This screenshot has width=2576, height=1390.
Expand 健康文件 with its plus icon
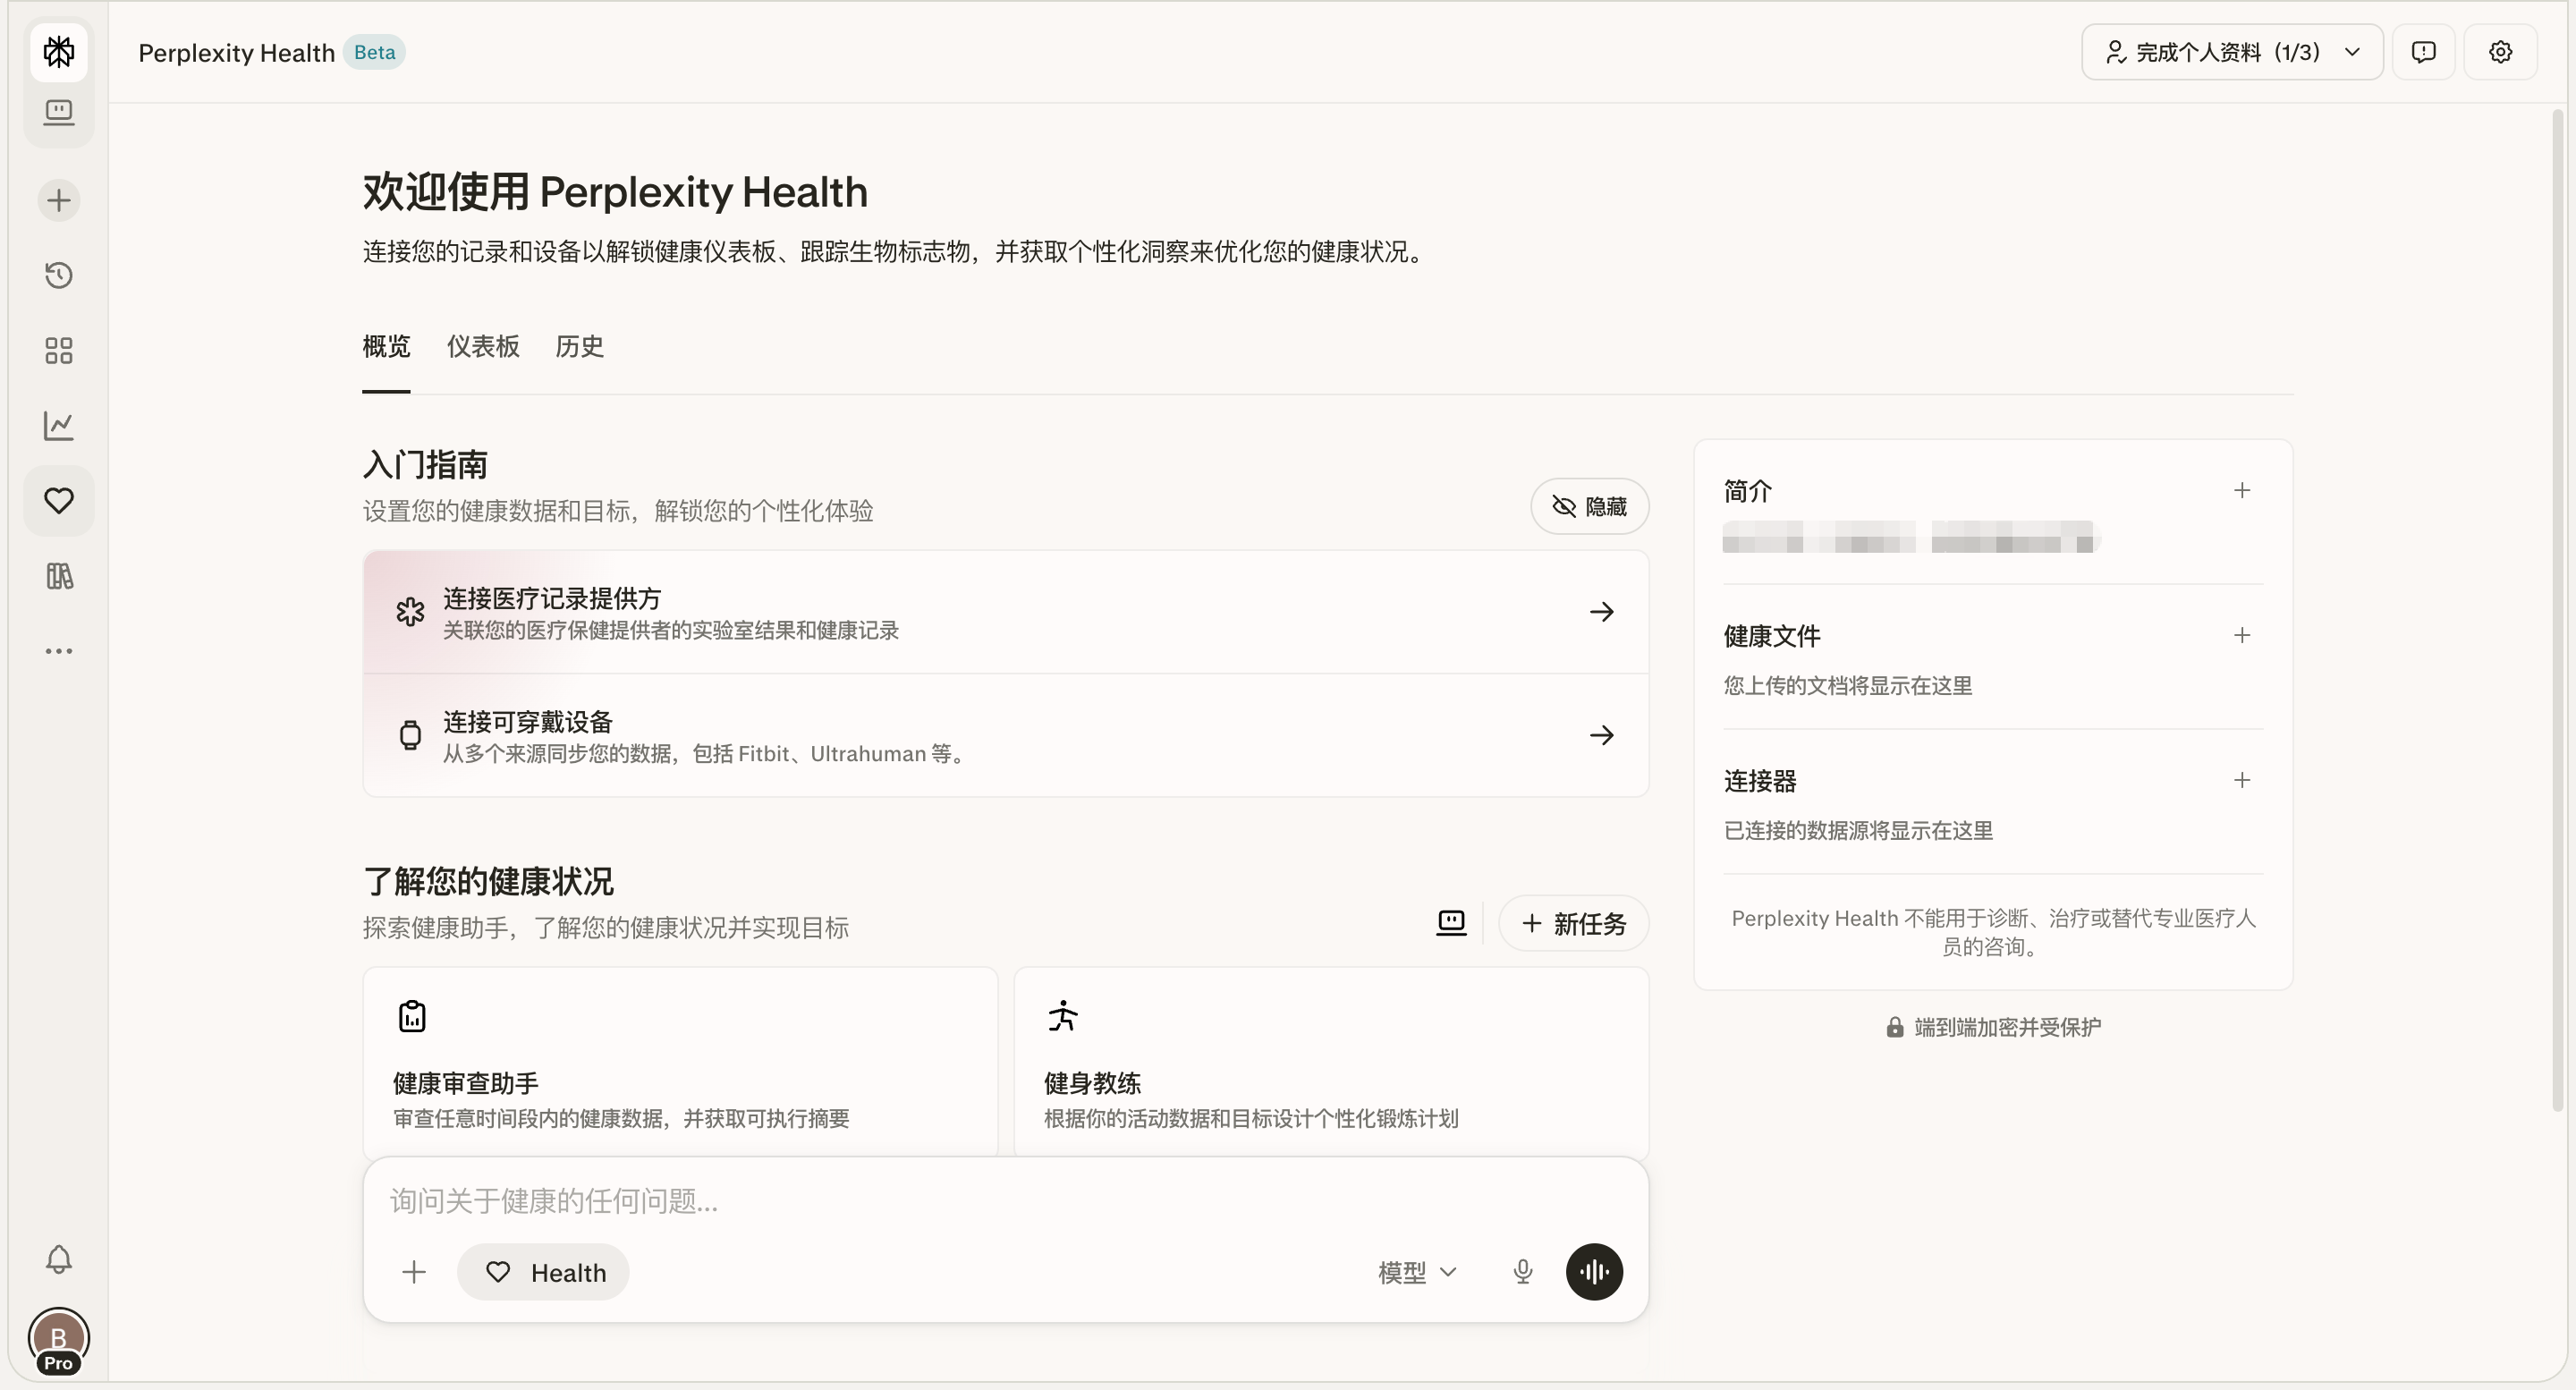click(2241, 636)
